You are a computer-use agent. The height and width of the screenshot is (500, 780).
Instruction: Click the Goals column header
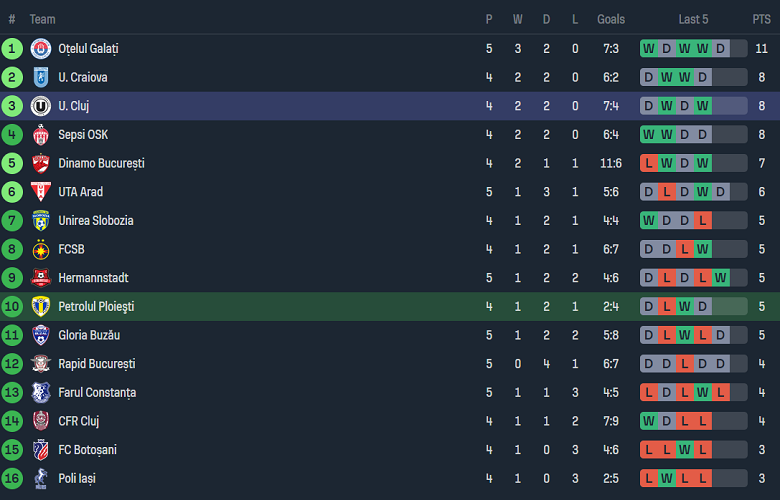(x=610, y=19)
